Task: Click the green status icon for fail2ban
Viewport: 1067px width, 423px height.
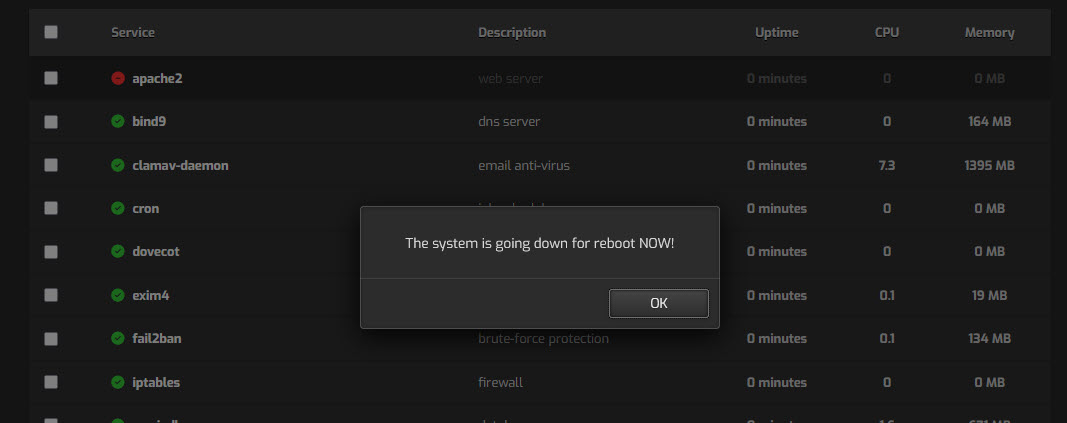Action: (118, 338)
